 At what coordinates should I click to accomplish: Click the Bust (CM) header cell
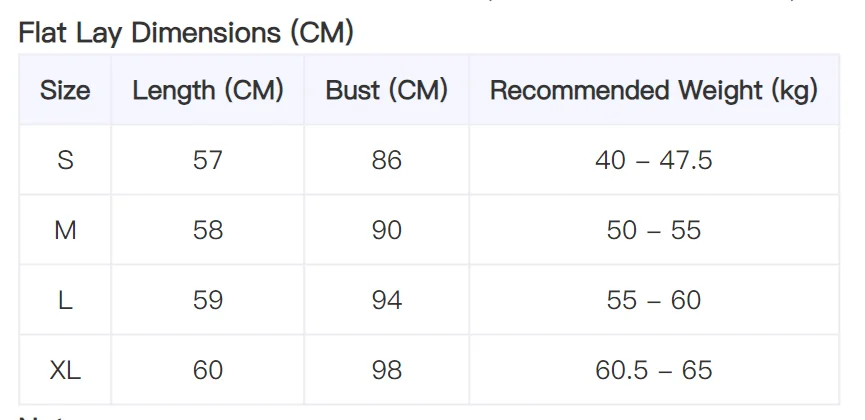tap(386, 90)
